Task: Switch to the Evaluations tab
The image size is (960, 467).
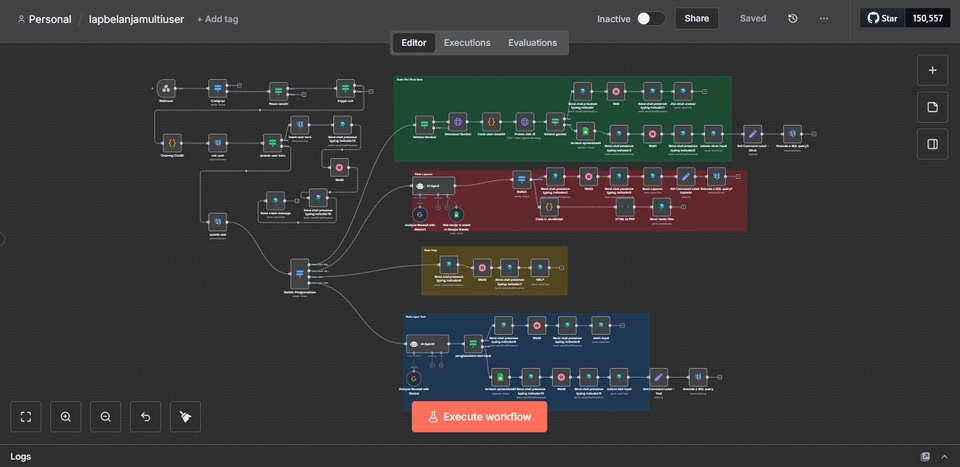Action: [x=532, y=43]
